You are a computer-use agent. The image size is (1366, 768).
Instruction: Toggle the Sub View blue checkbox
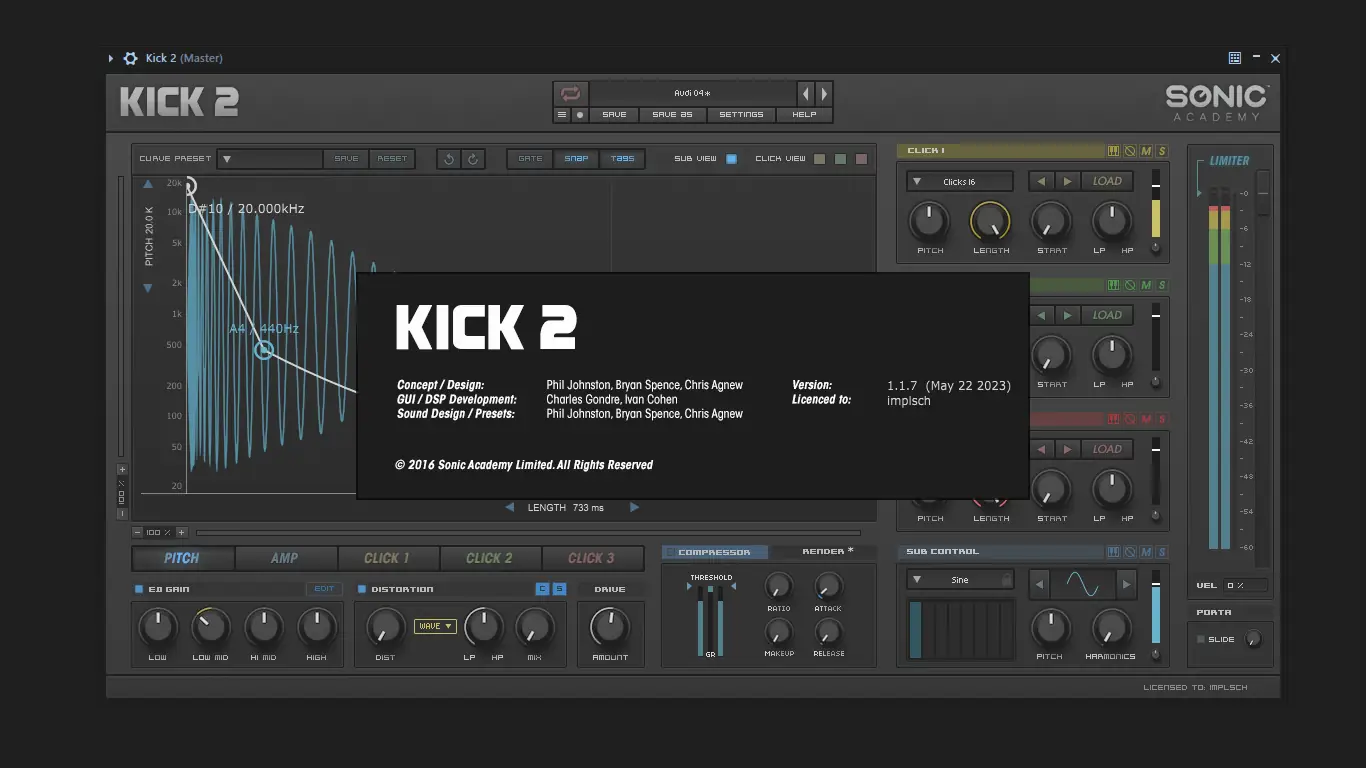pyautogui.click(x=731, y=159)
